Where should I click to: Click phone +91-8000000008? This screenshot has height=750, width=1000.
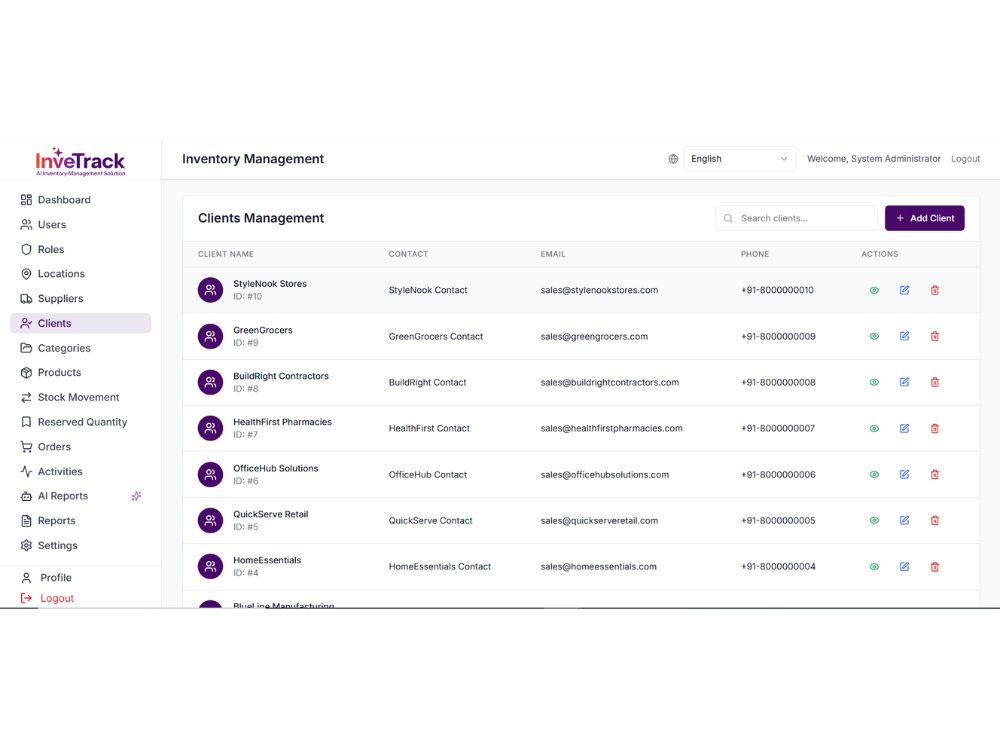coord(778,382)
